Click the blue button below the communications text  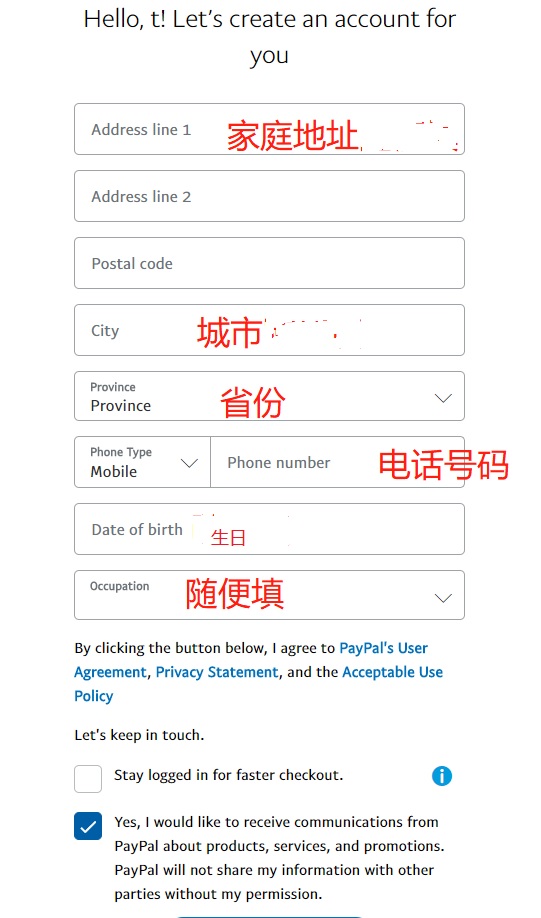[x=269, y=916]
